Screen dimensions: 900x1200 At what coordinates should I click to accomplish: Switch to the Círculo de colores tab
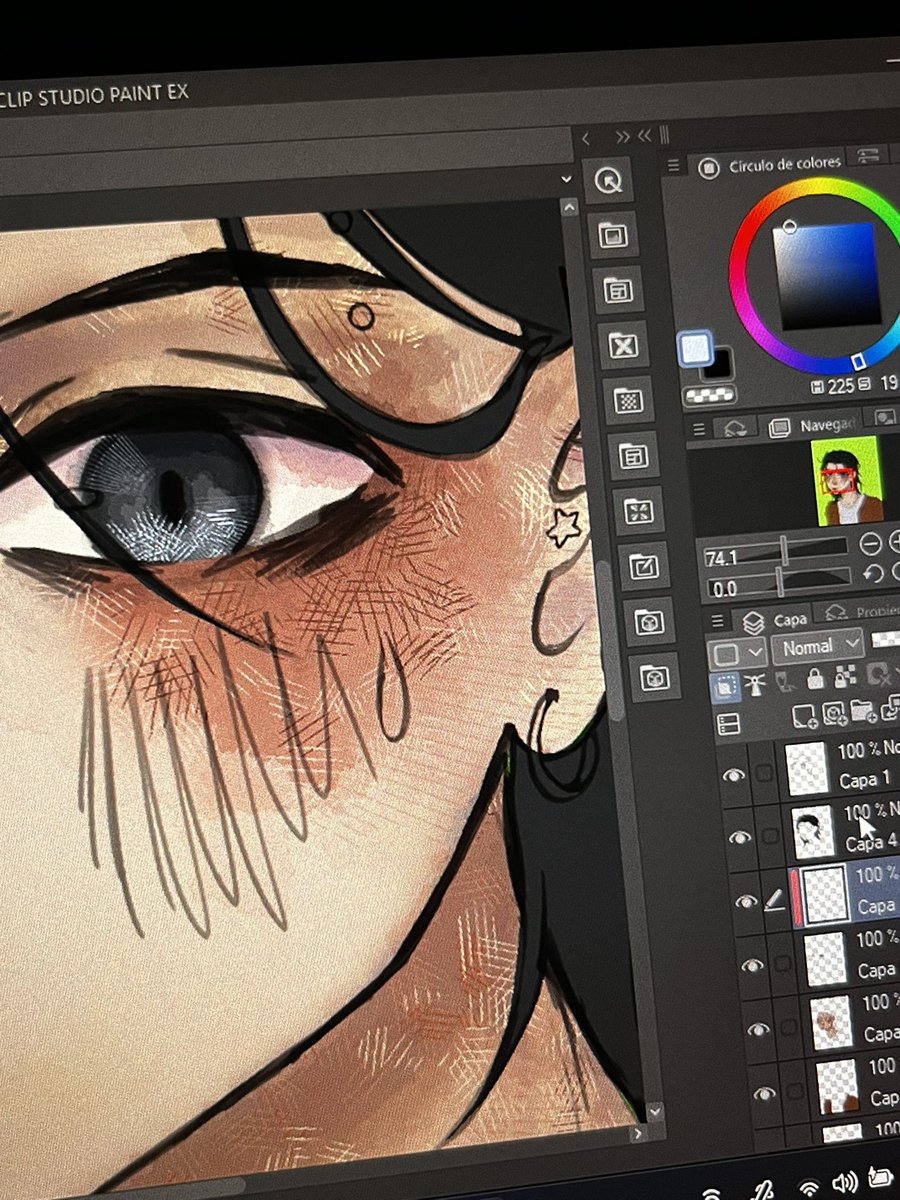[771, 164]
